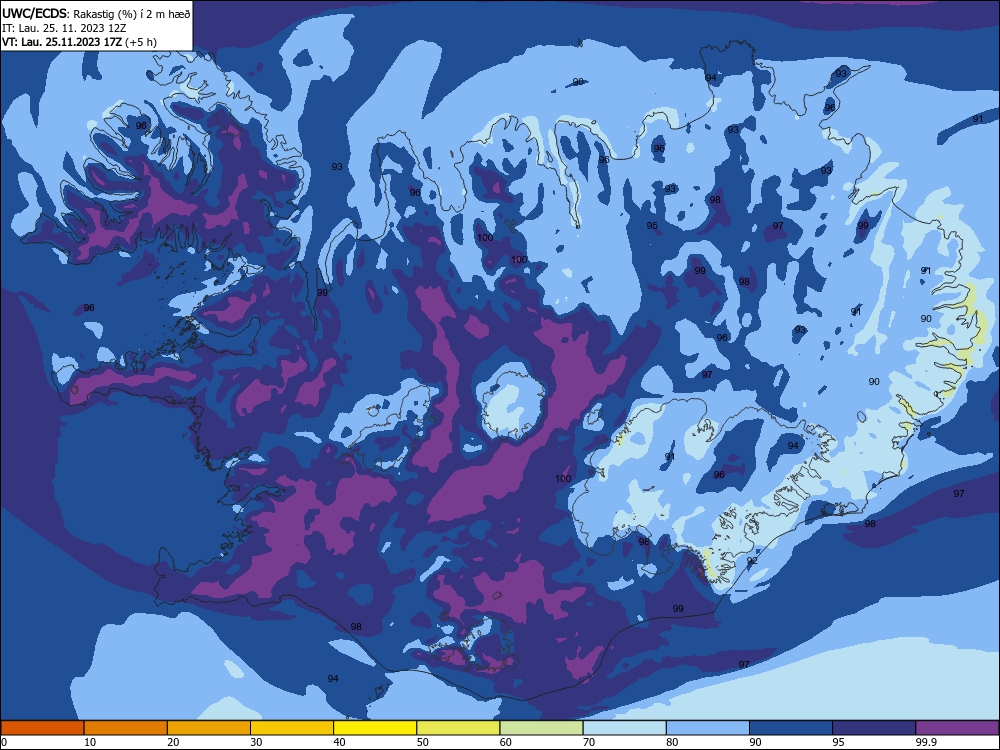Select the legend scale label '40'
Viewport: 1000px width, 750px height.
click(339, 742)
